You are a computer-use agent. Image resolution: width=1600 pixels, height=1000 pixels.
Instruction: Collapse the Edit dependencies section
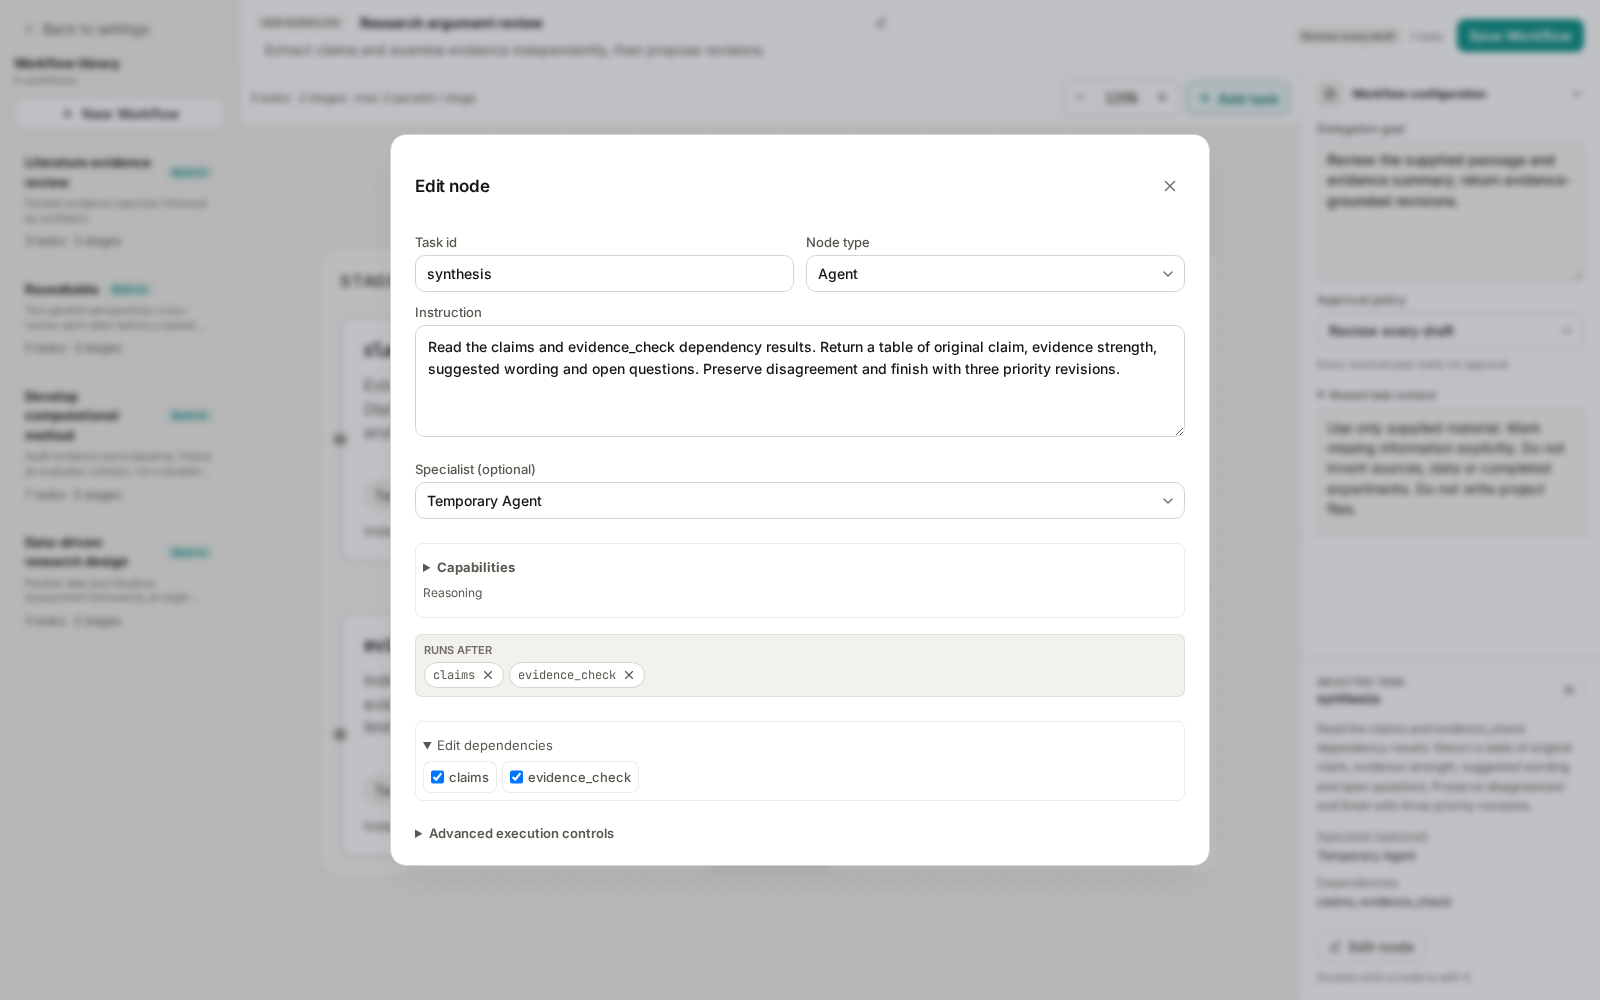(488, 745)
